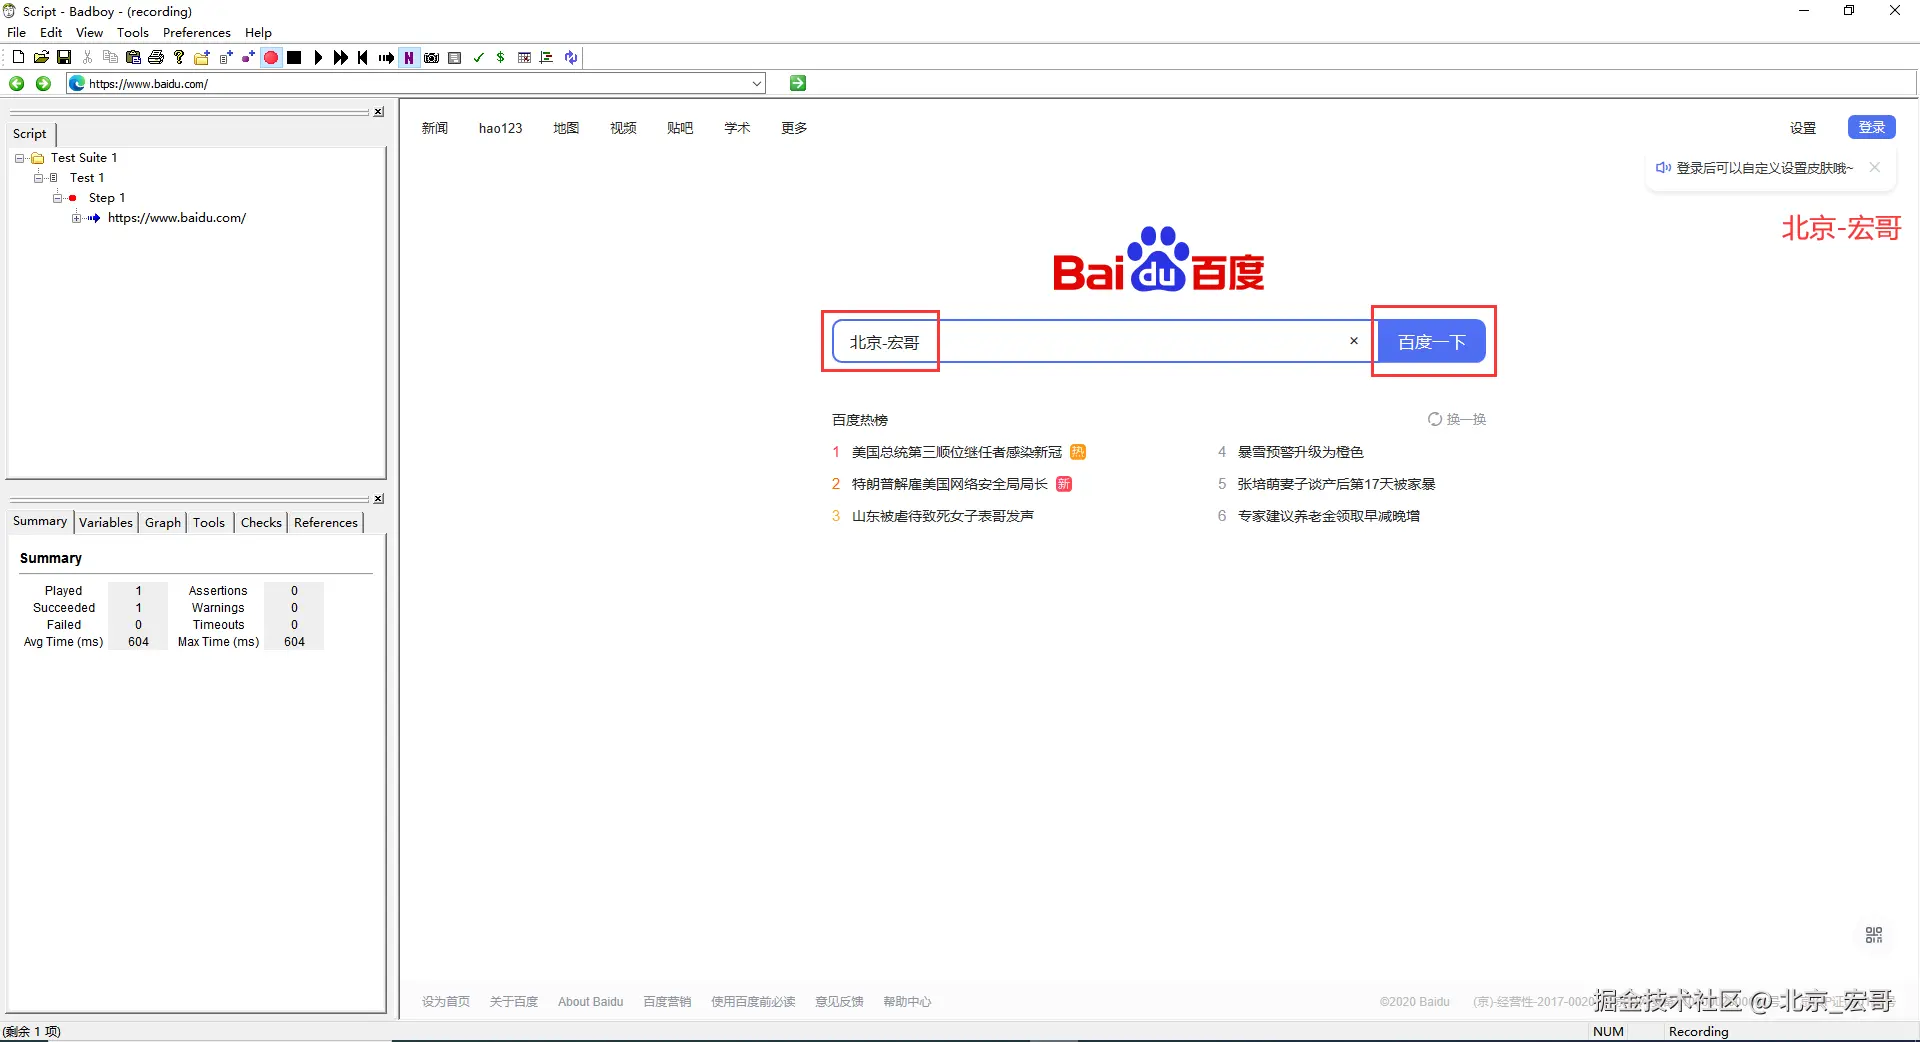This screenshot has width=1920, height=1042.
Task: Add a new step with the purple dot icon
Action: (248, 57)
